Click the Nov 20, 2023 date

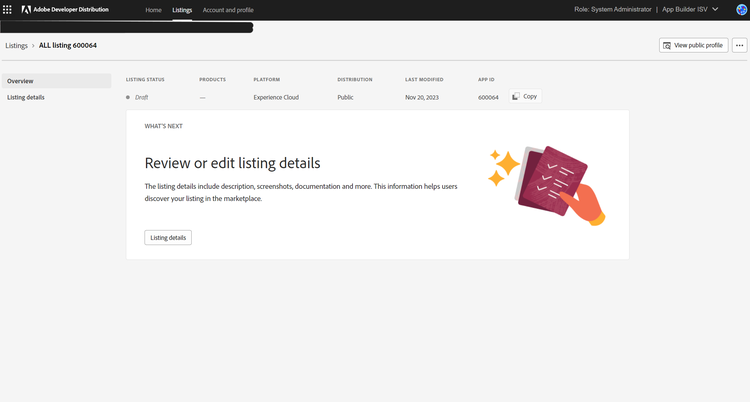coord(422,97)
